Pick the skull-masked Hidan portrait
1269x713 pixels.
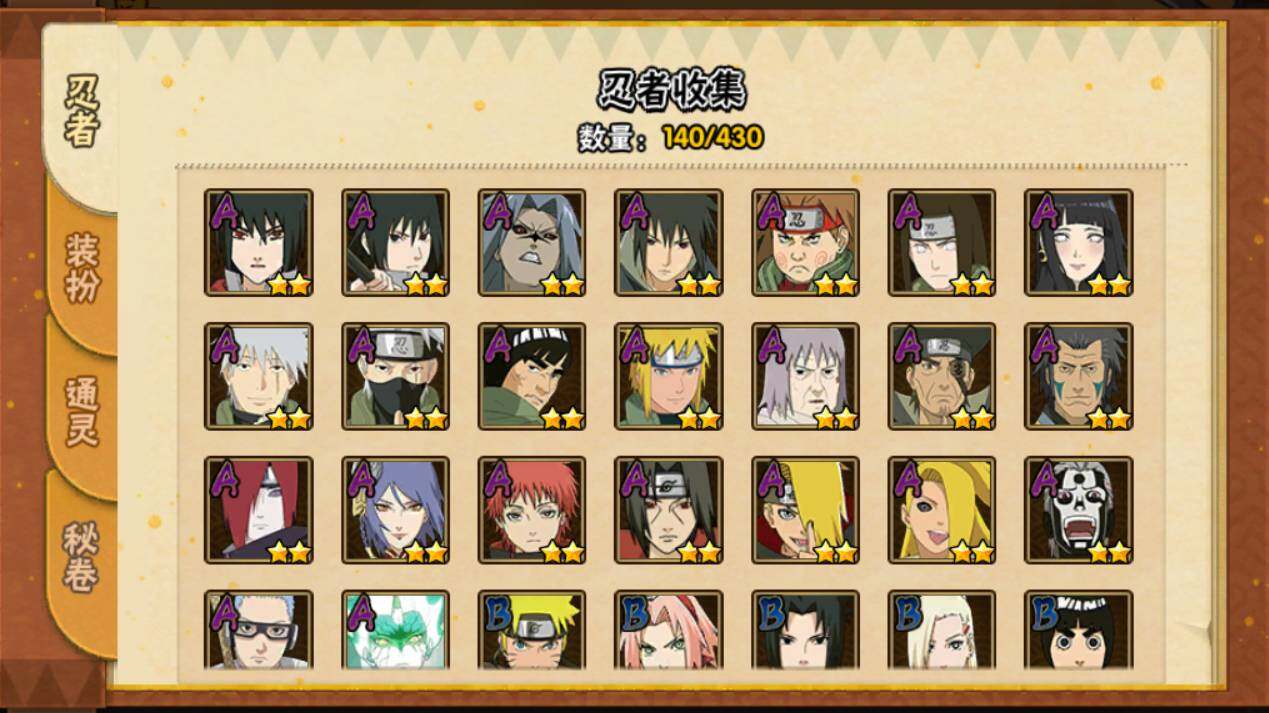tap(1079, 510)
